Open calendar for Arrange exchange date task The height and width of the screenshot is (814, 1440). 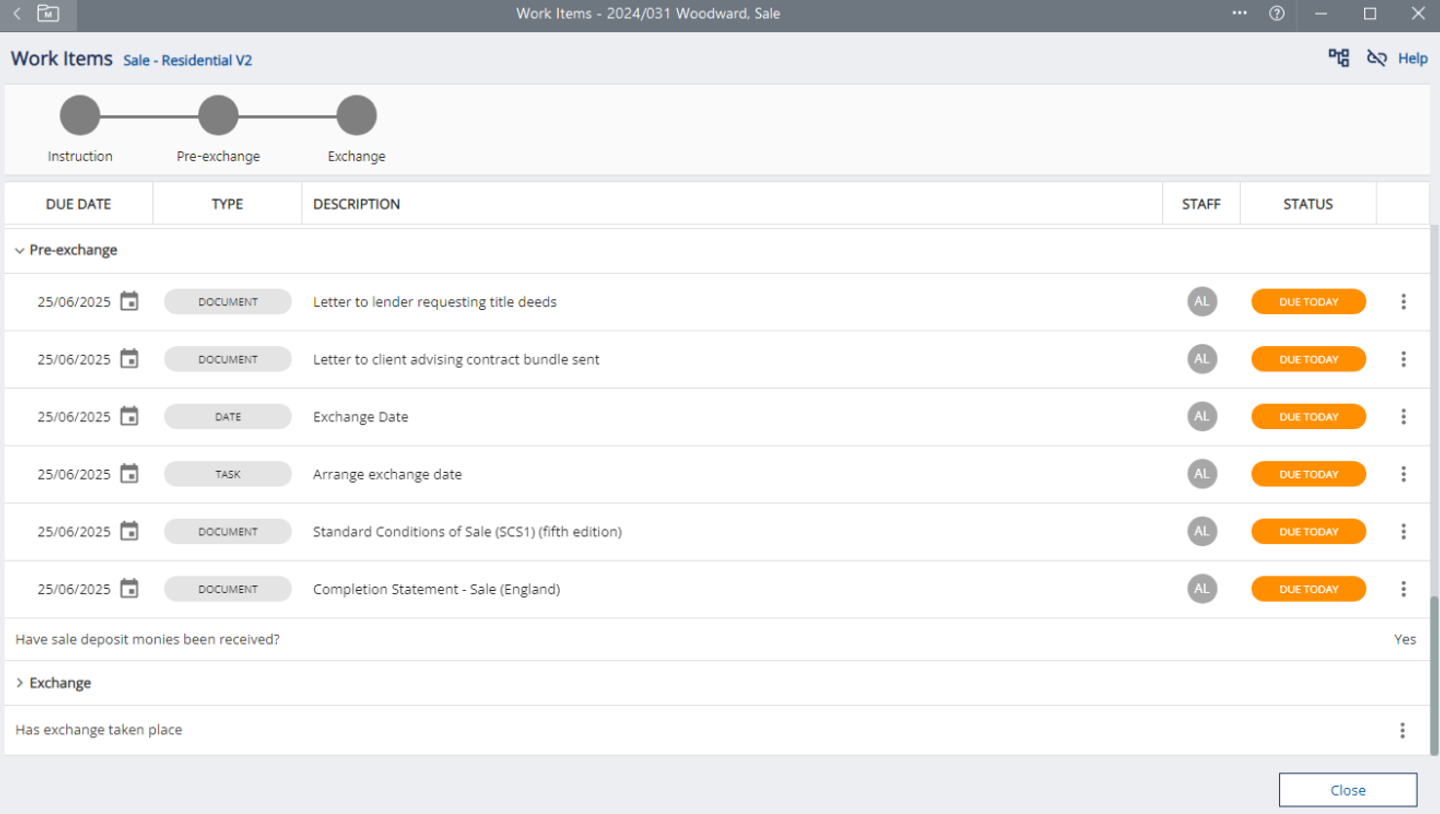tap(129, 474)
